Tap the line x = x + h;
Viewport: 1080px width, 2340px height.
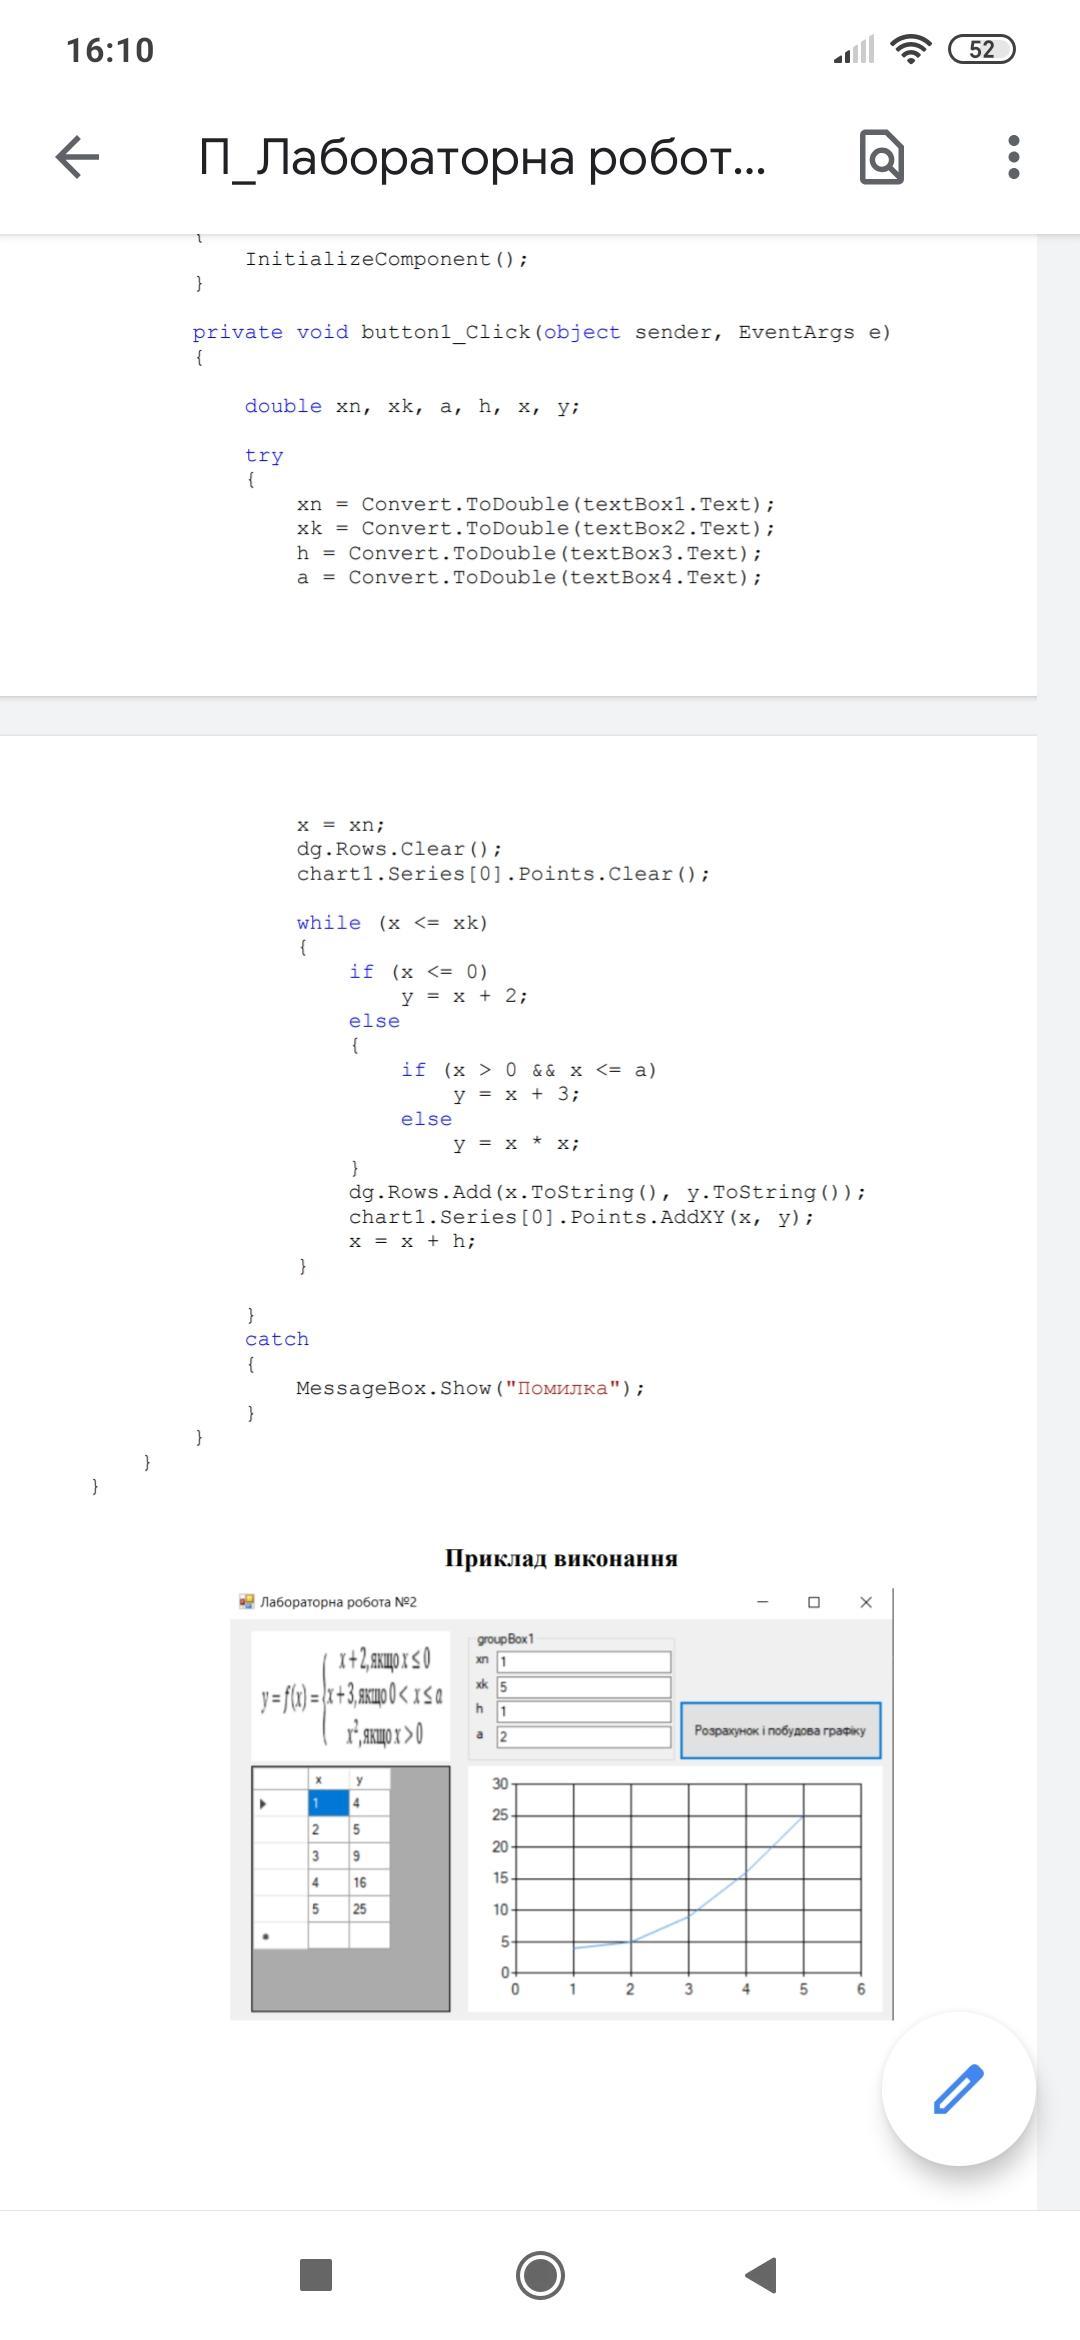click(x=412, y=1241)
